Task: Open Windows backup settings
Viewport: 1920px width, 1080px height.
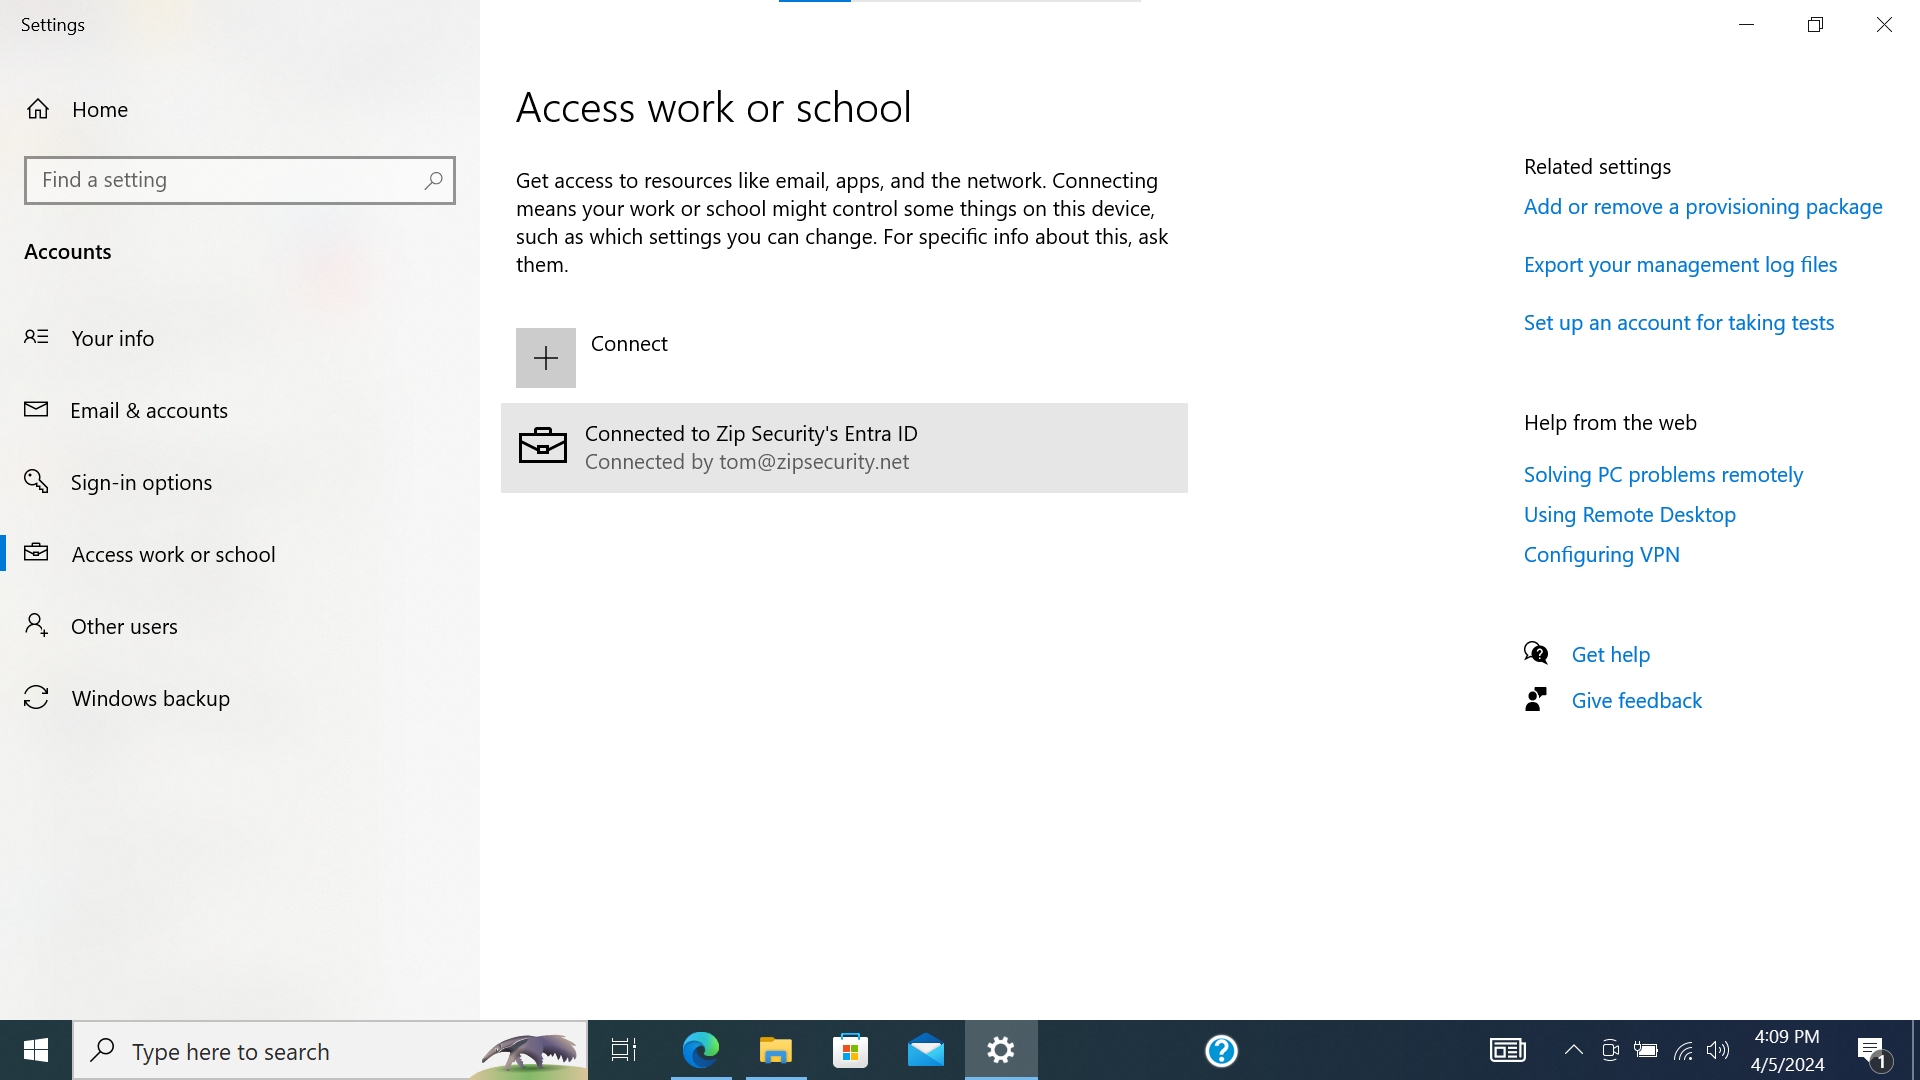Action: tap(150, 698)
